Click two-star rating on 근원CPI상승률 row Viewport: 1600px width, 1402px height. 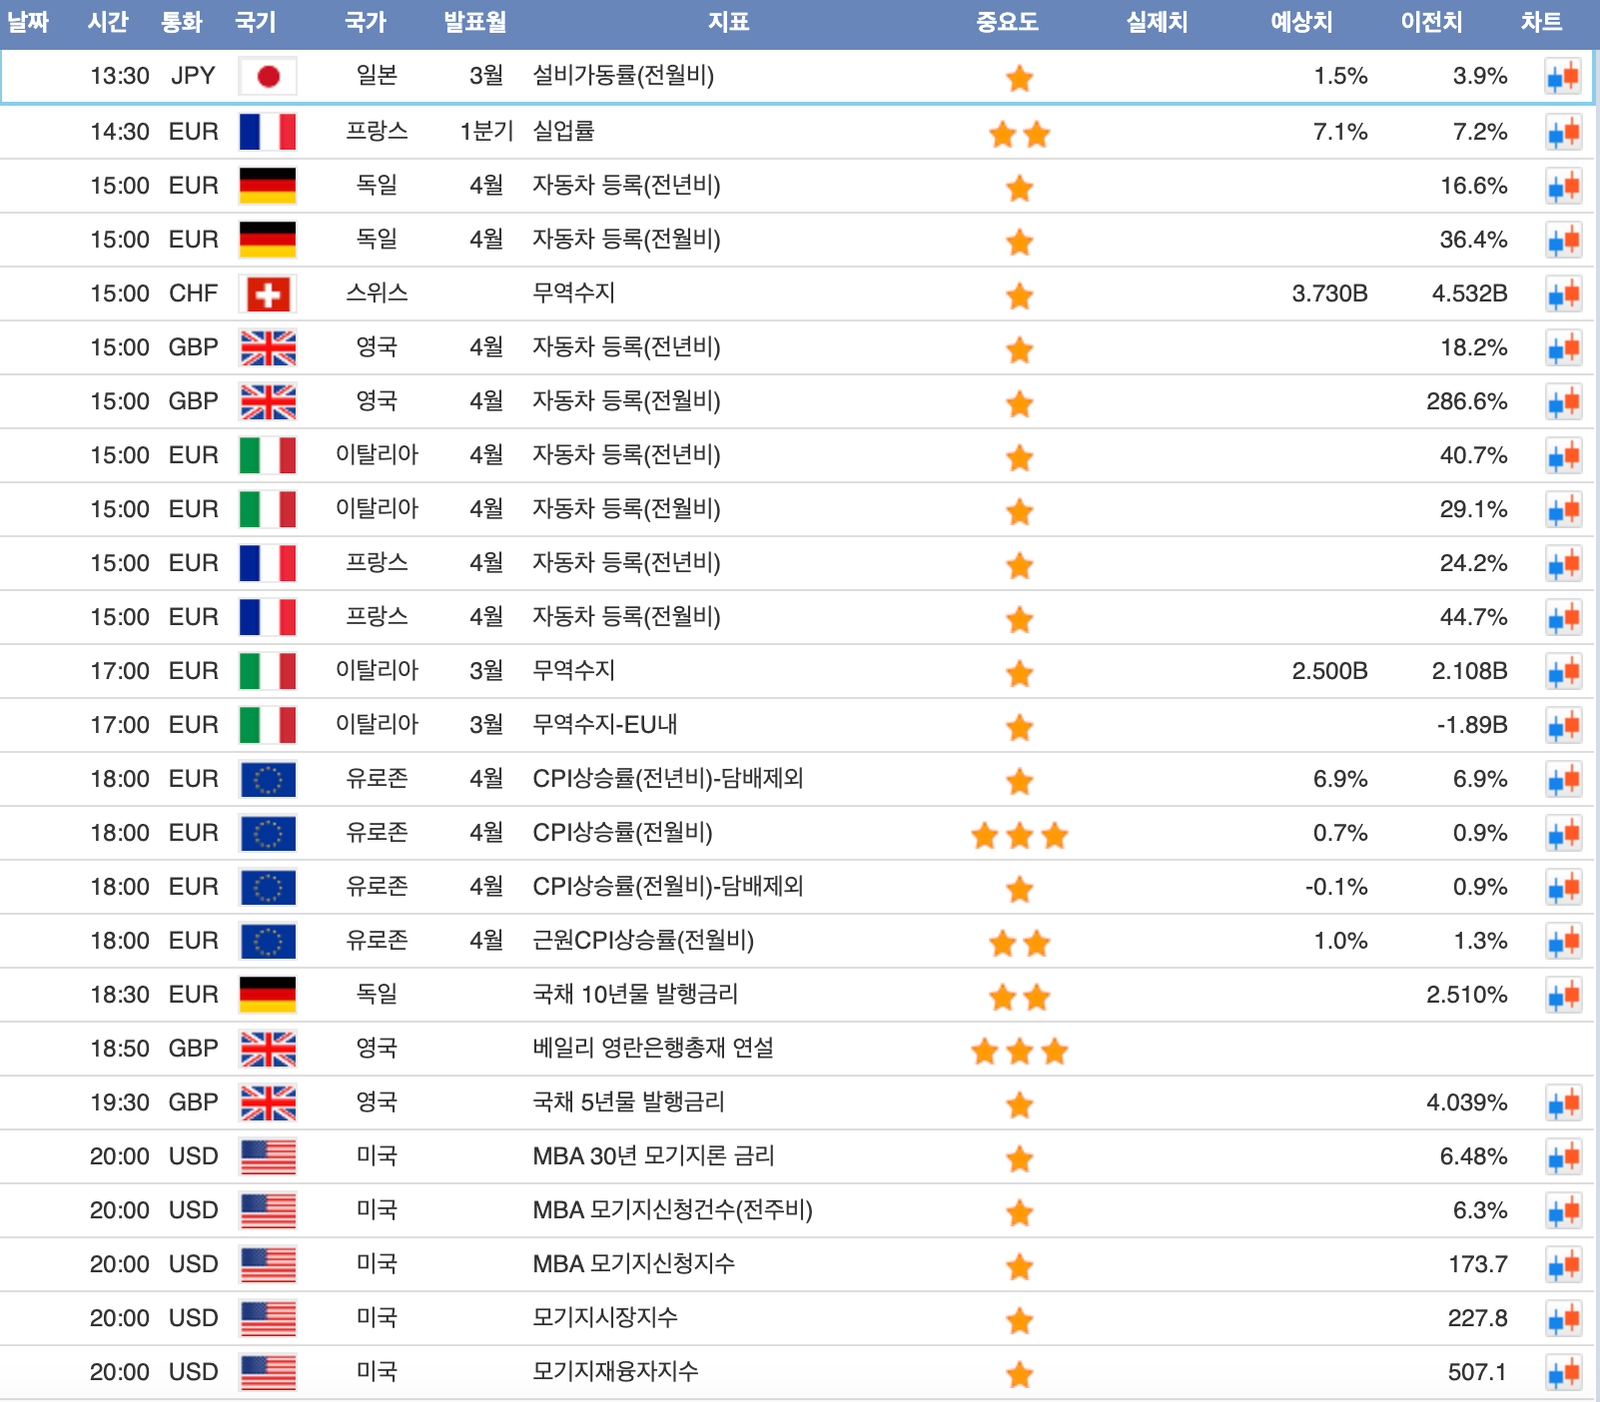coord(1019,942)
